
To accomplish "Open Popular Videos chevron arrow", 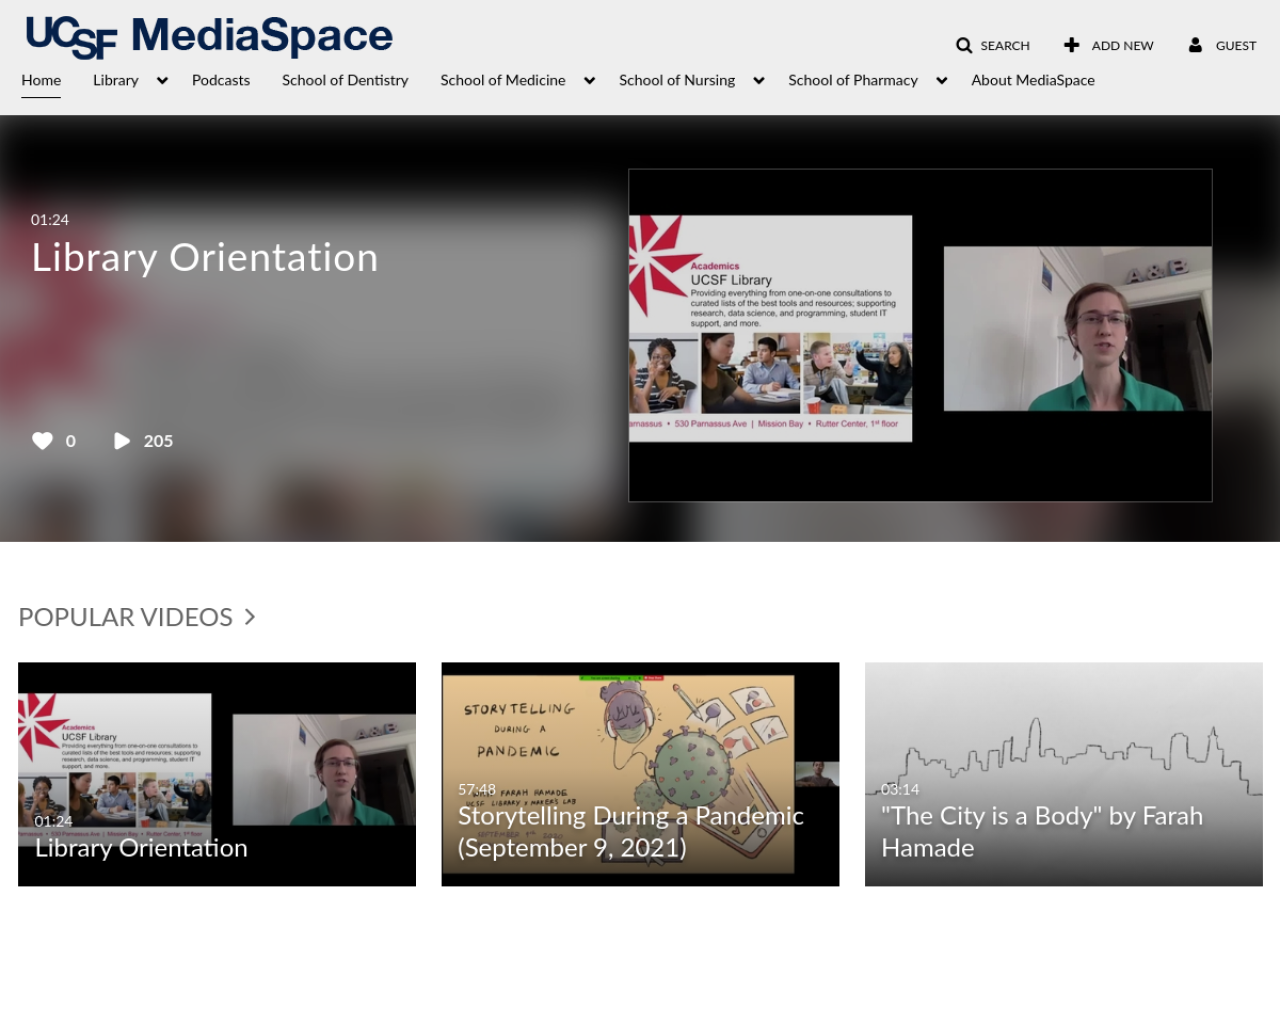I will tap(250, 617).
